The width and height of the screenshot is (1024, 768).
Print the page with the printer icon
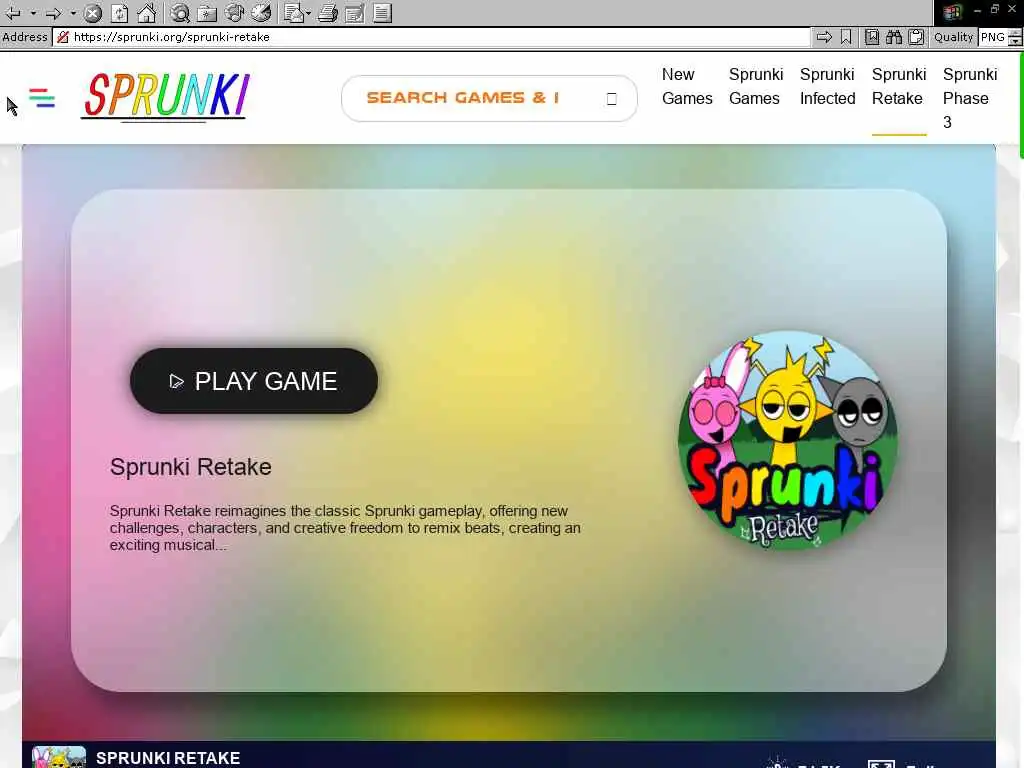[x=328, y=12]
